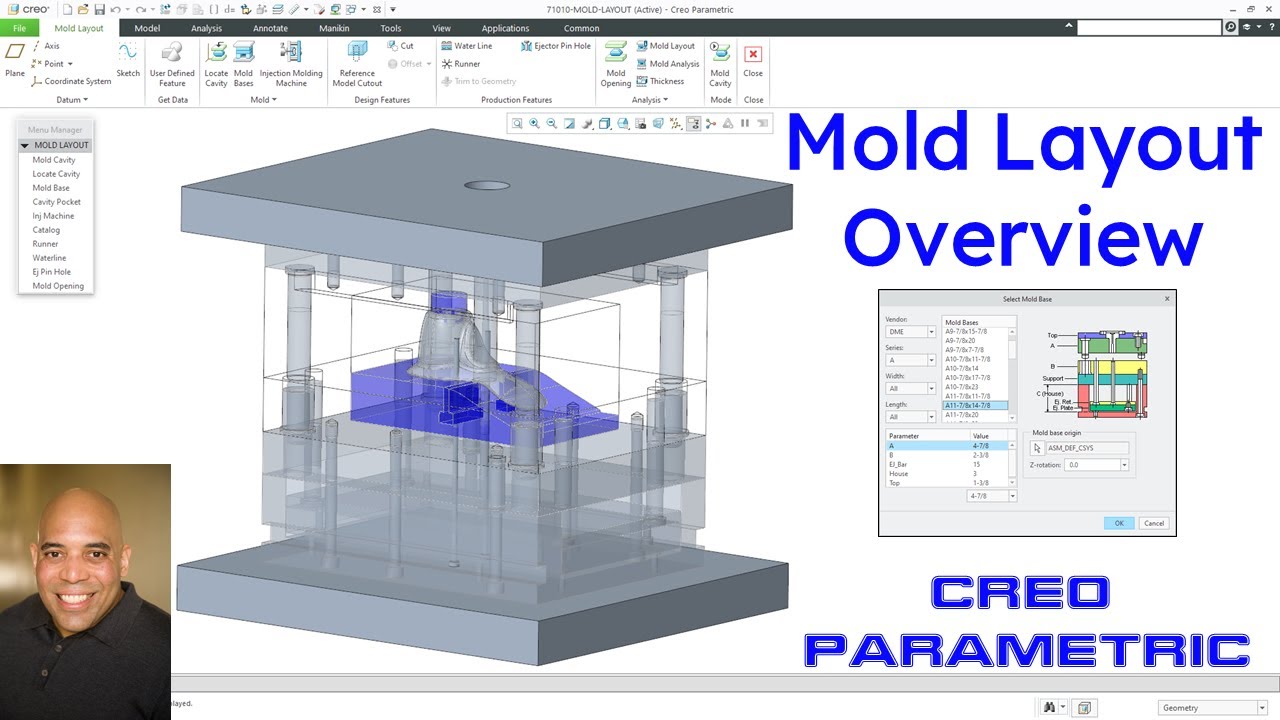This screenshot has height=720, width=1280.
Task: Choose Reference Model Cutout
Action: [357, 64]
